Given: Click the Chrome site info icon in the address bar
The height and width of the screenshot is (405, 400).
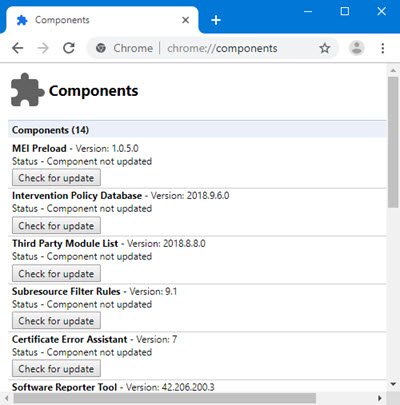Looking at the screenshot, I should [x=101, y=48].
